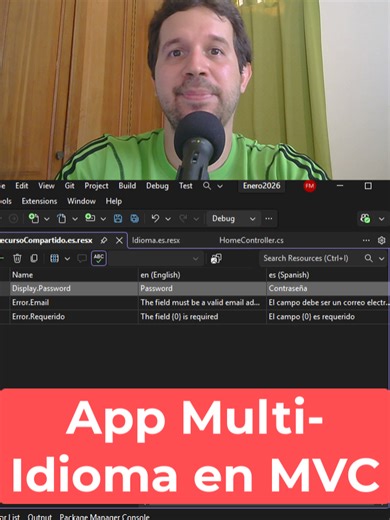The width and height of the screenshot is (390, 520).
Task: Click the es (Spanish) column header
Action: click(x=328, y=275)
